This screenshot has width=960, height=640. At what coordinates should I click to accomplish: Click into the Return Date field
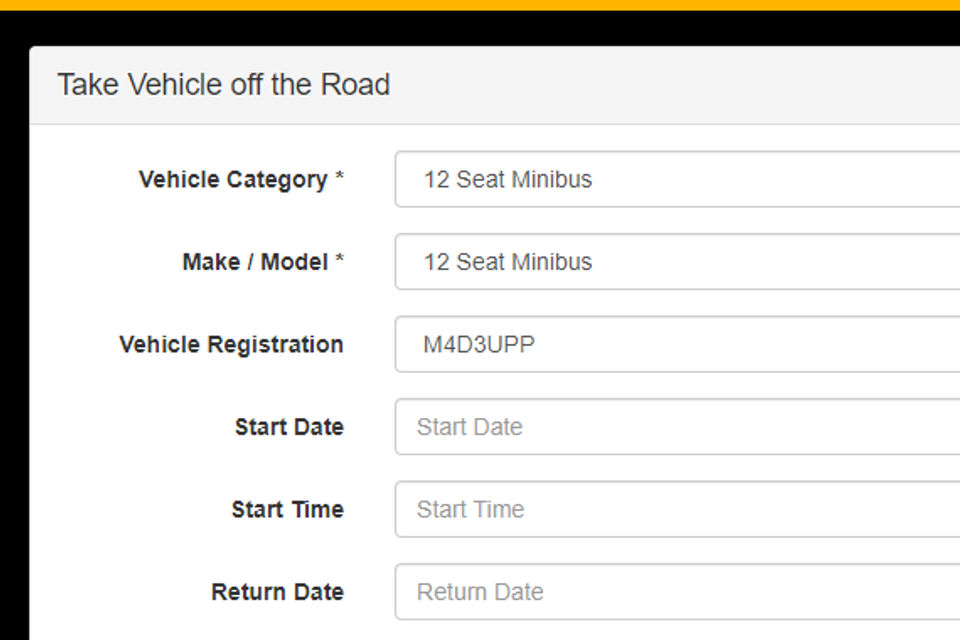pyautogui.click(x=676, y=591)
